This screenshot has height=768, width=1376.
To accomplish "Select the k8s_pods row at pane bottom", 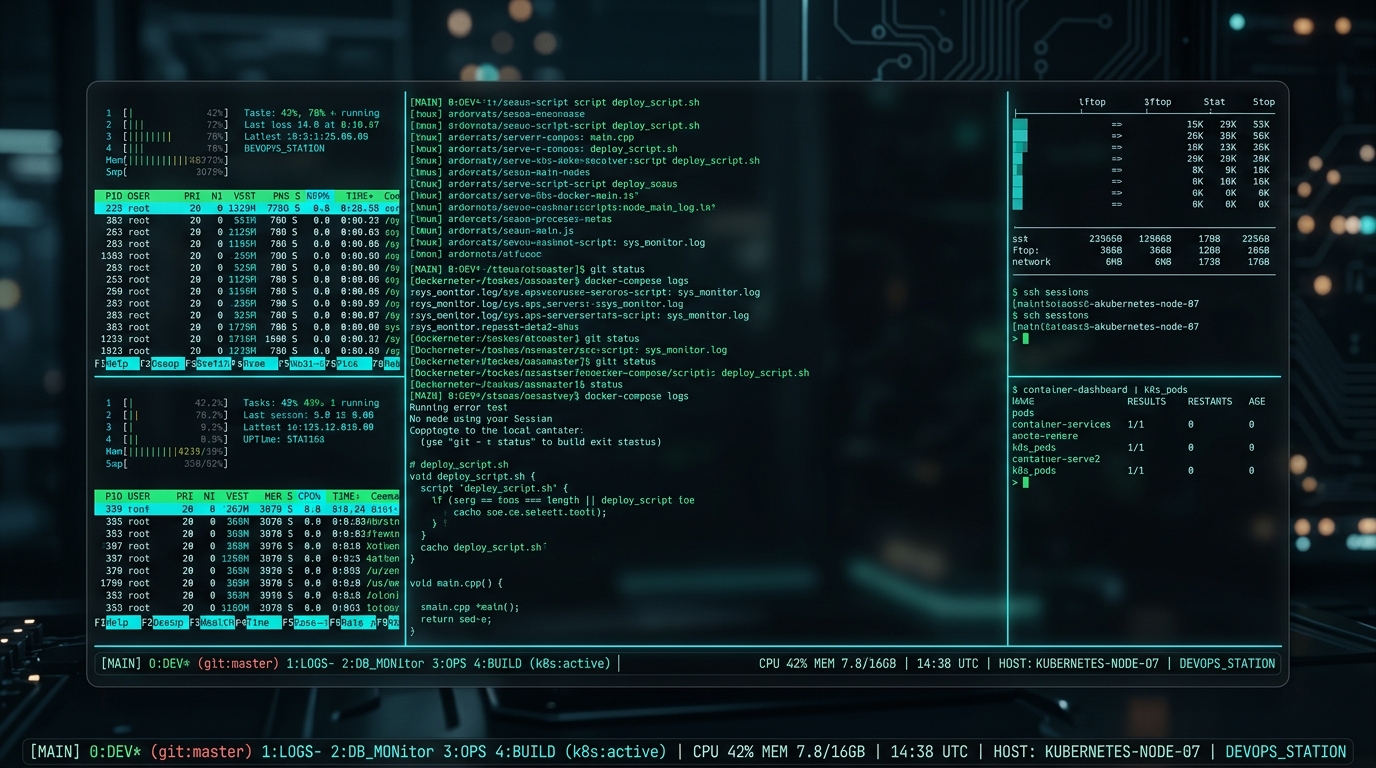I will (x=1133, y=470).
